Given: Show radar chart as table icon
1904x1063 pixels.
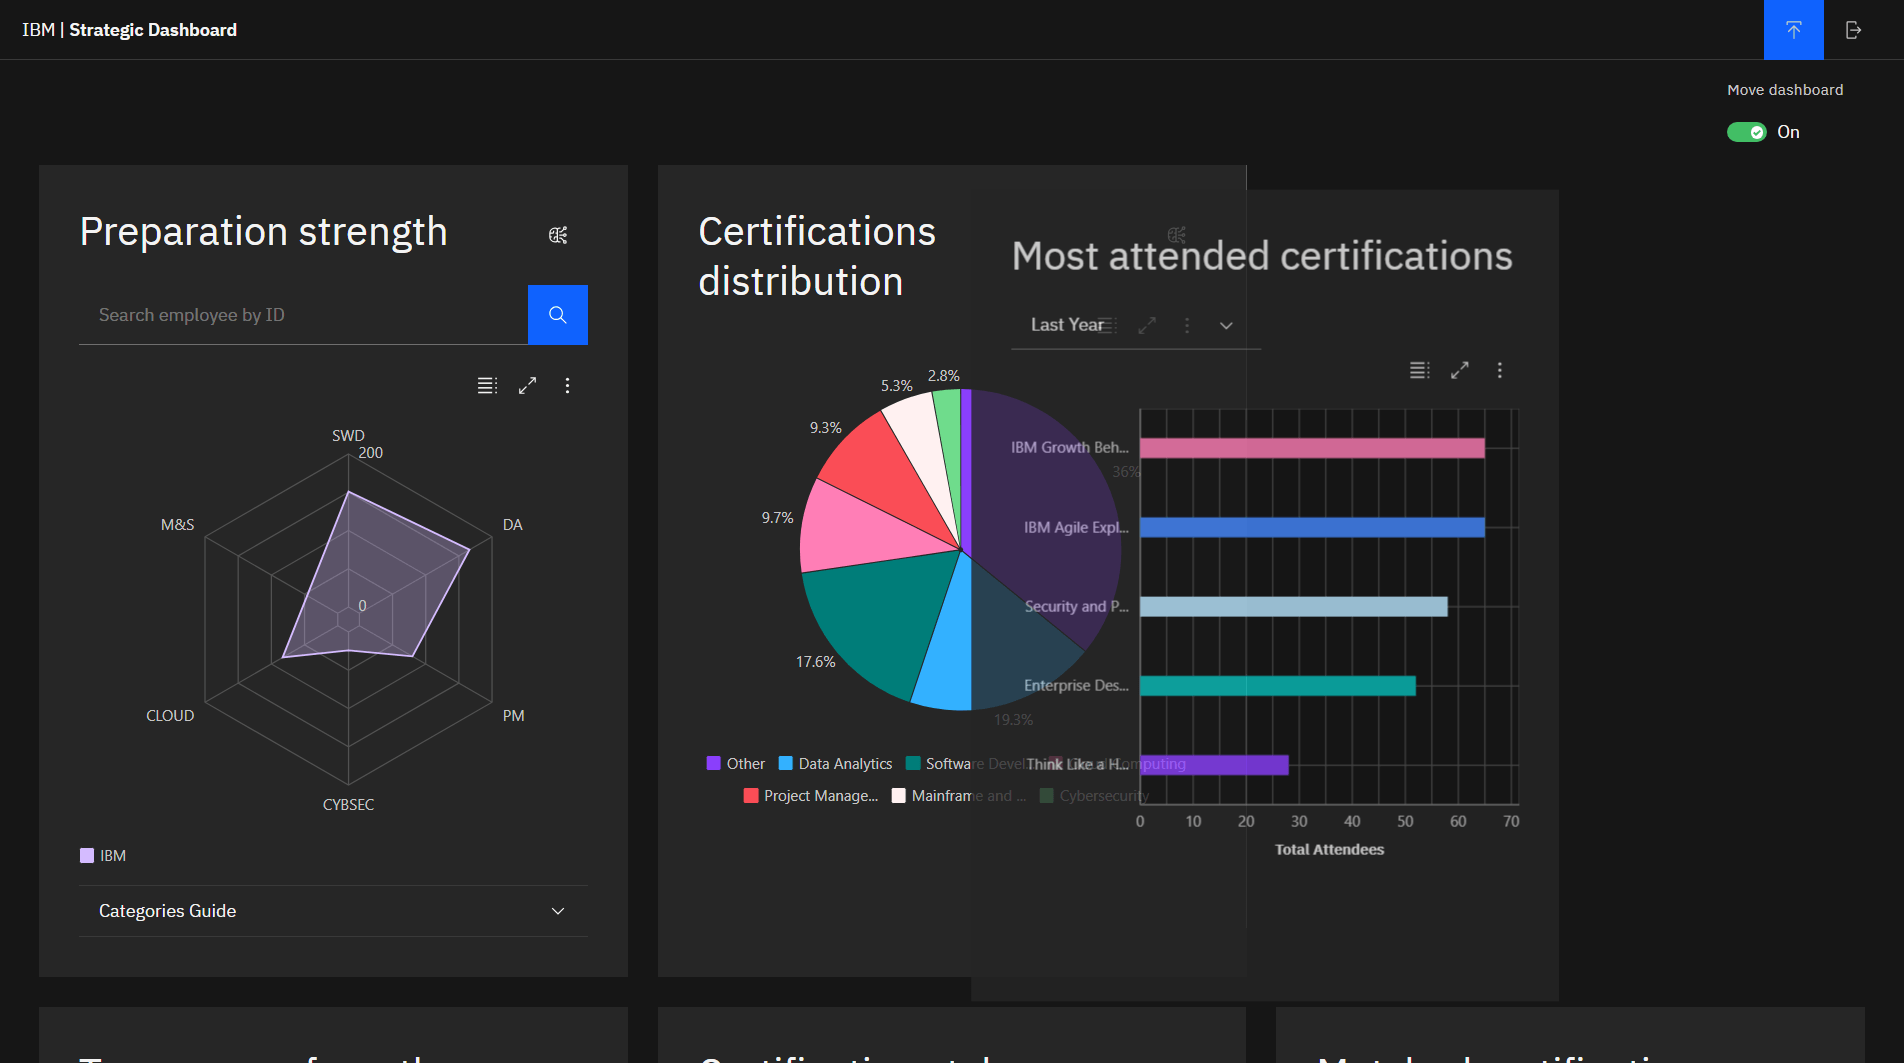Looking at the screenshot, I should pos(487,386).
